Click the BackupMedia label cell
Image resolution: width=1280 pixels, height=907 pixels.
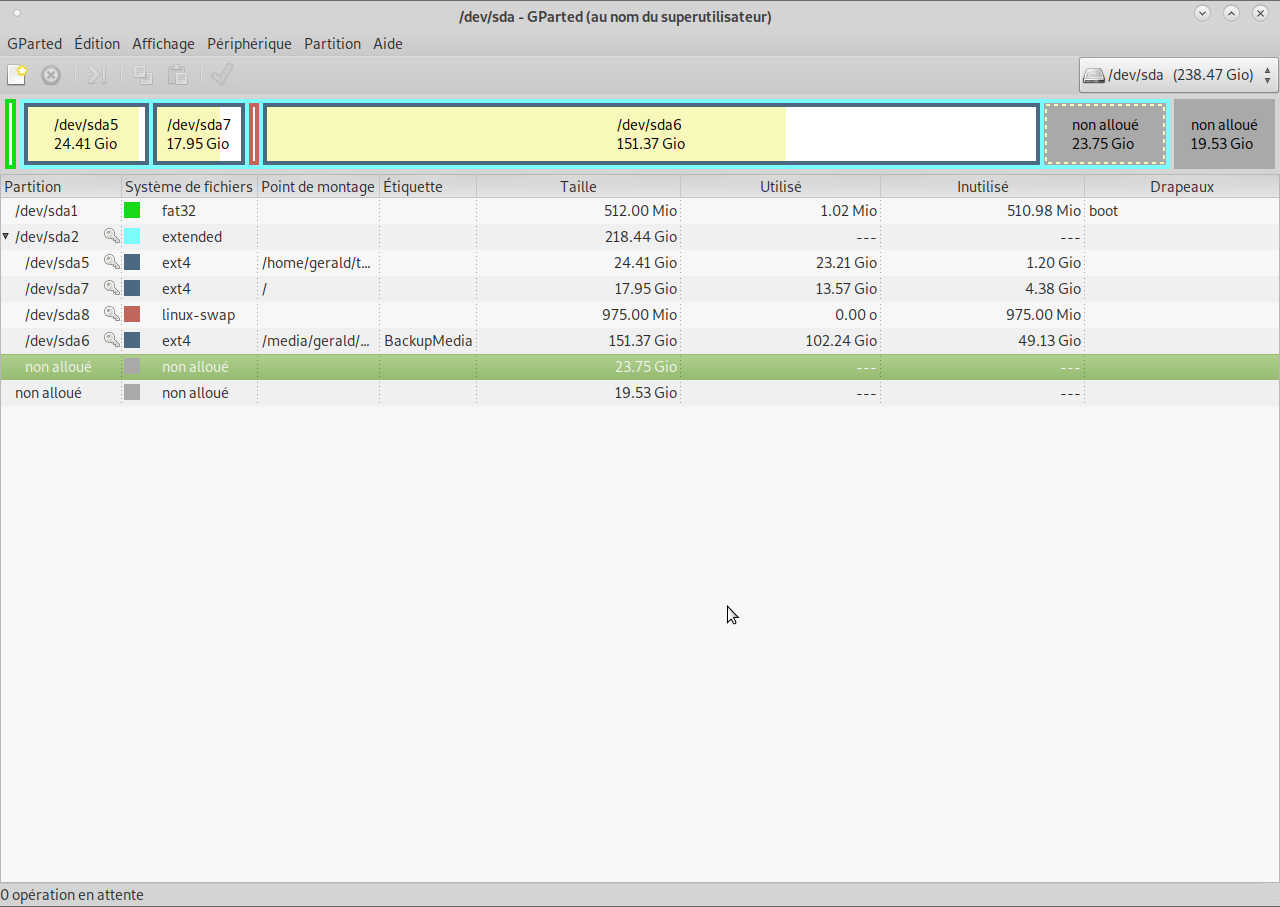point(428,341)
